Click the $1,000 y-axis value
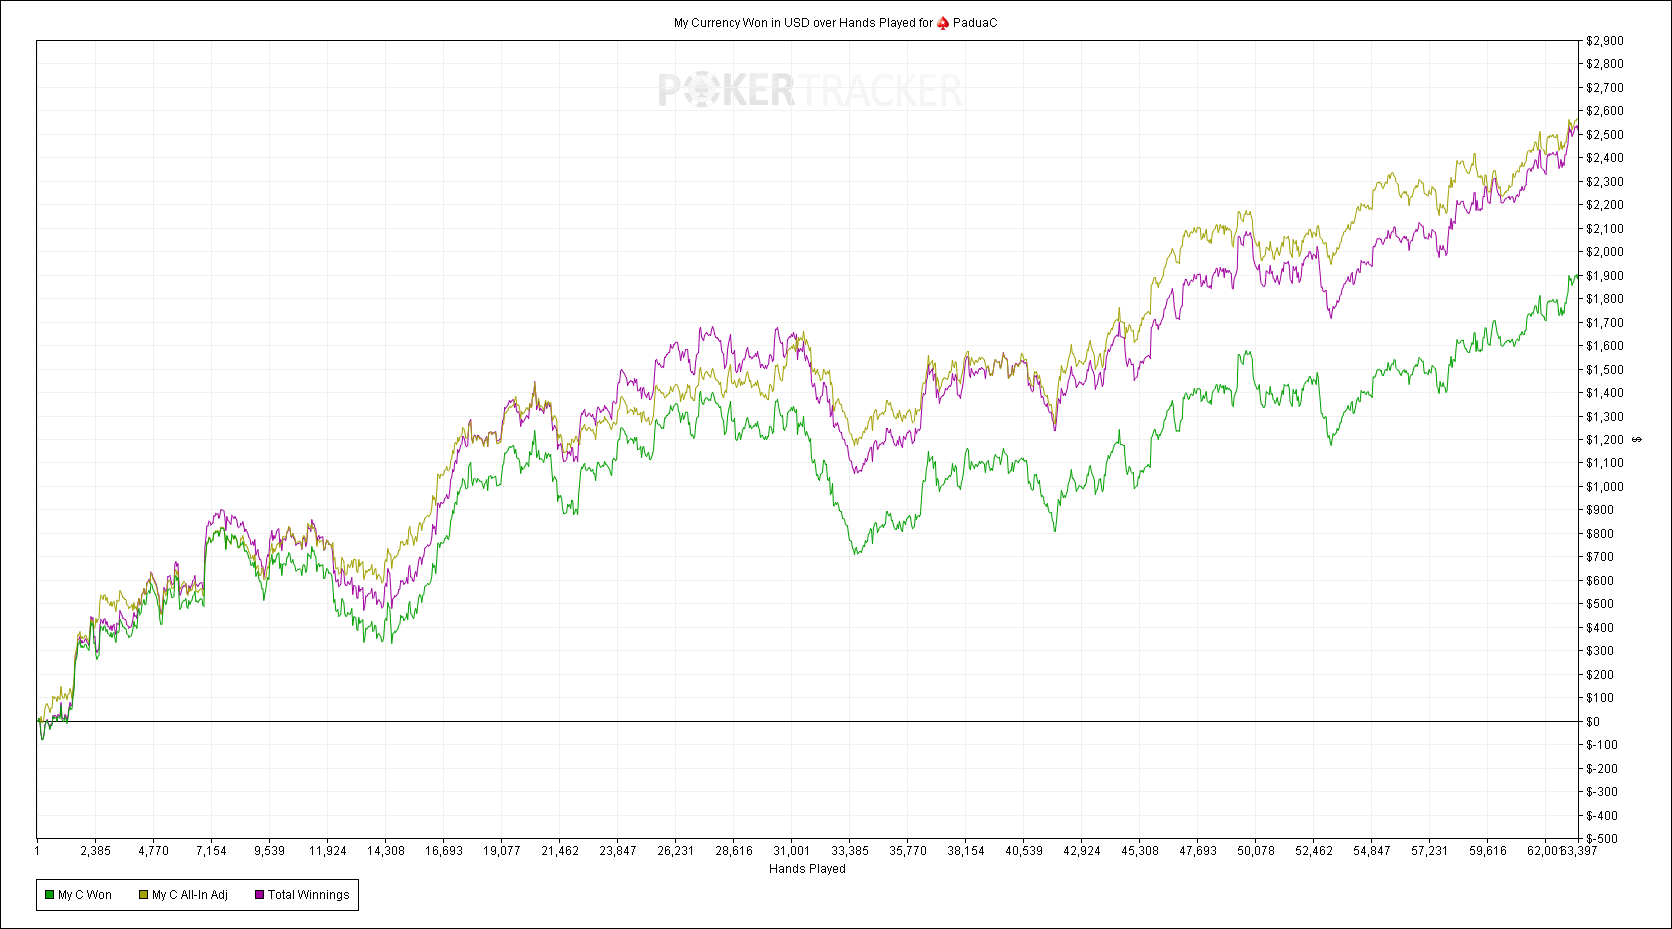This screenshot has height=929, width=1672. (x=1605, y=487)
